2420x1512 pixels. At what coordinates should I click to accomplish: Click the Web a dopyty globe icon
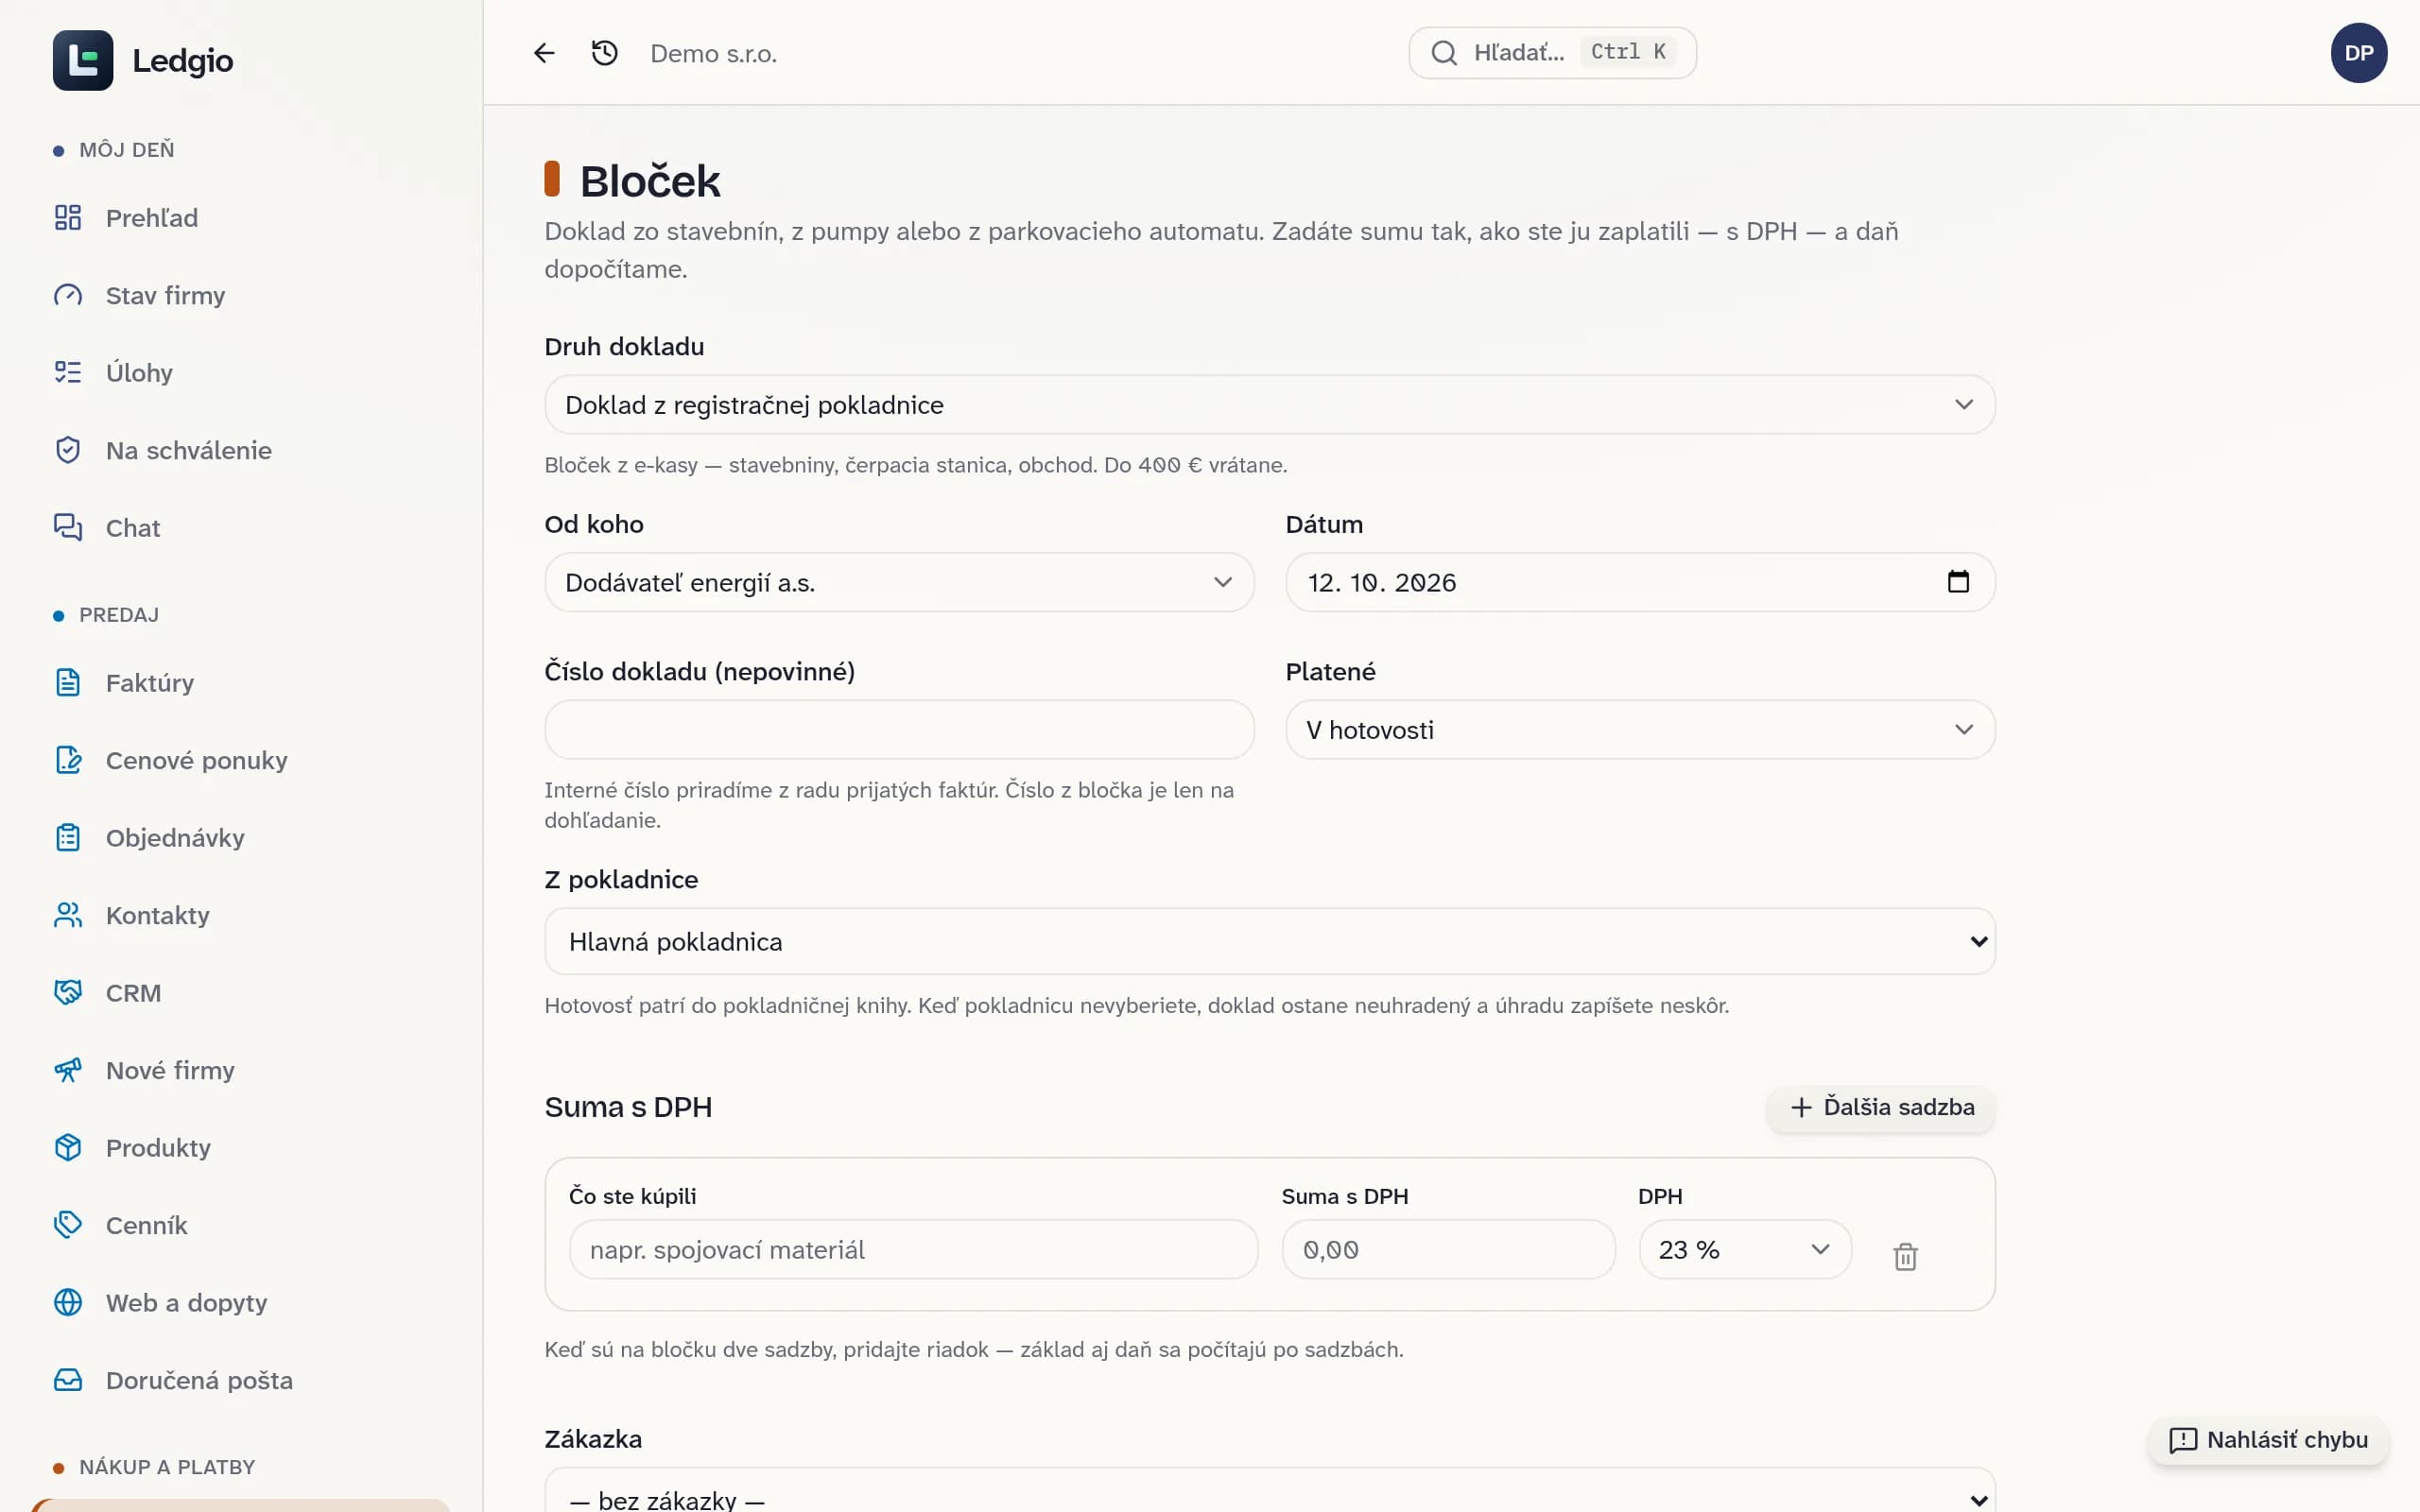68,1303
